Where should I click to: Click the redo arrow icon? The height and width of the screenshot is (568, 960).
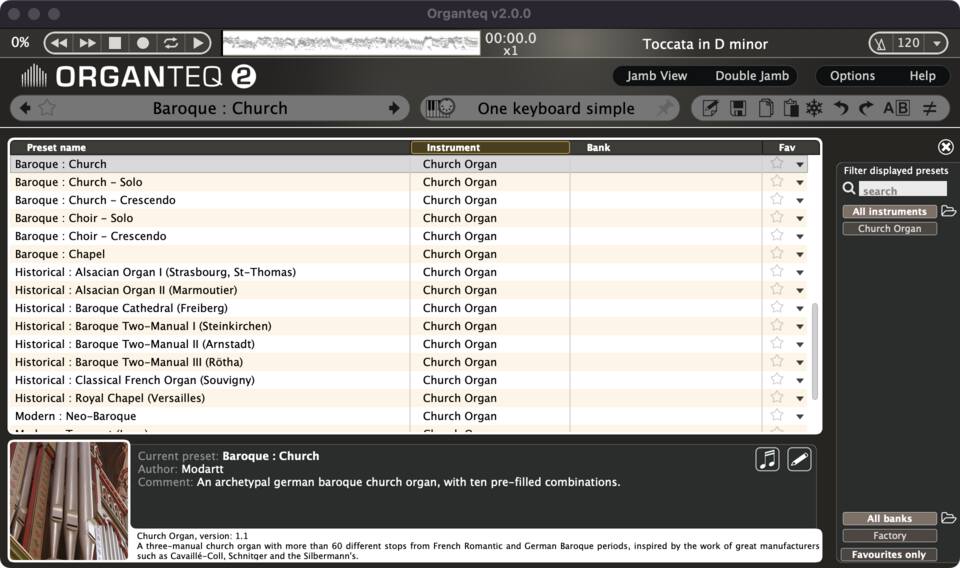coord(866,108)
